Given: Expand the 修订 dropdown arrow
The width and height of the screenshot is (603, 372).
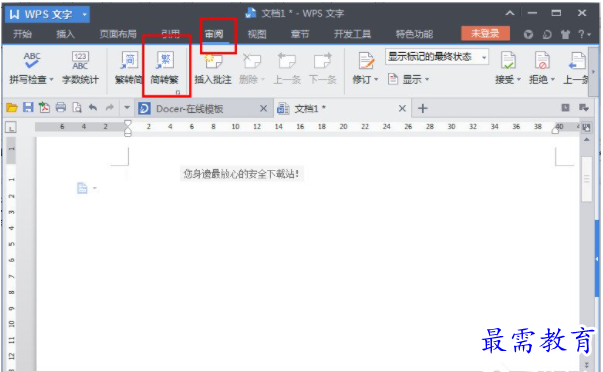Looking at the screenshot, I should coord(376,80).
